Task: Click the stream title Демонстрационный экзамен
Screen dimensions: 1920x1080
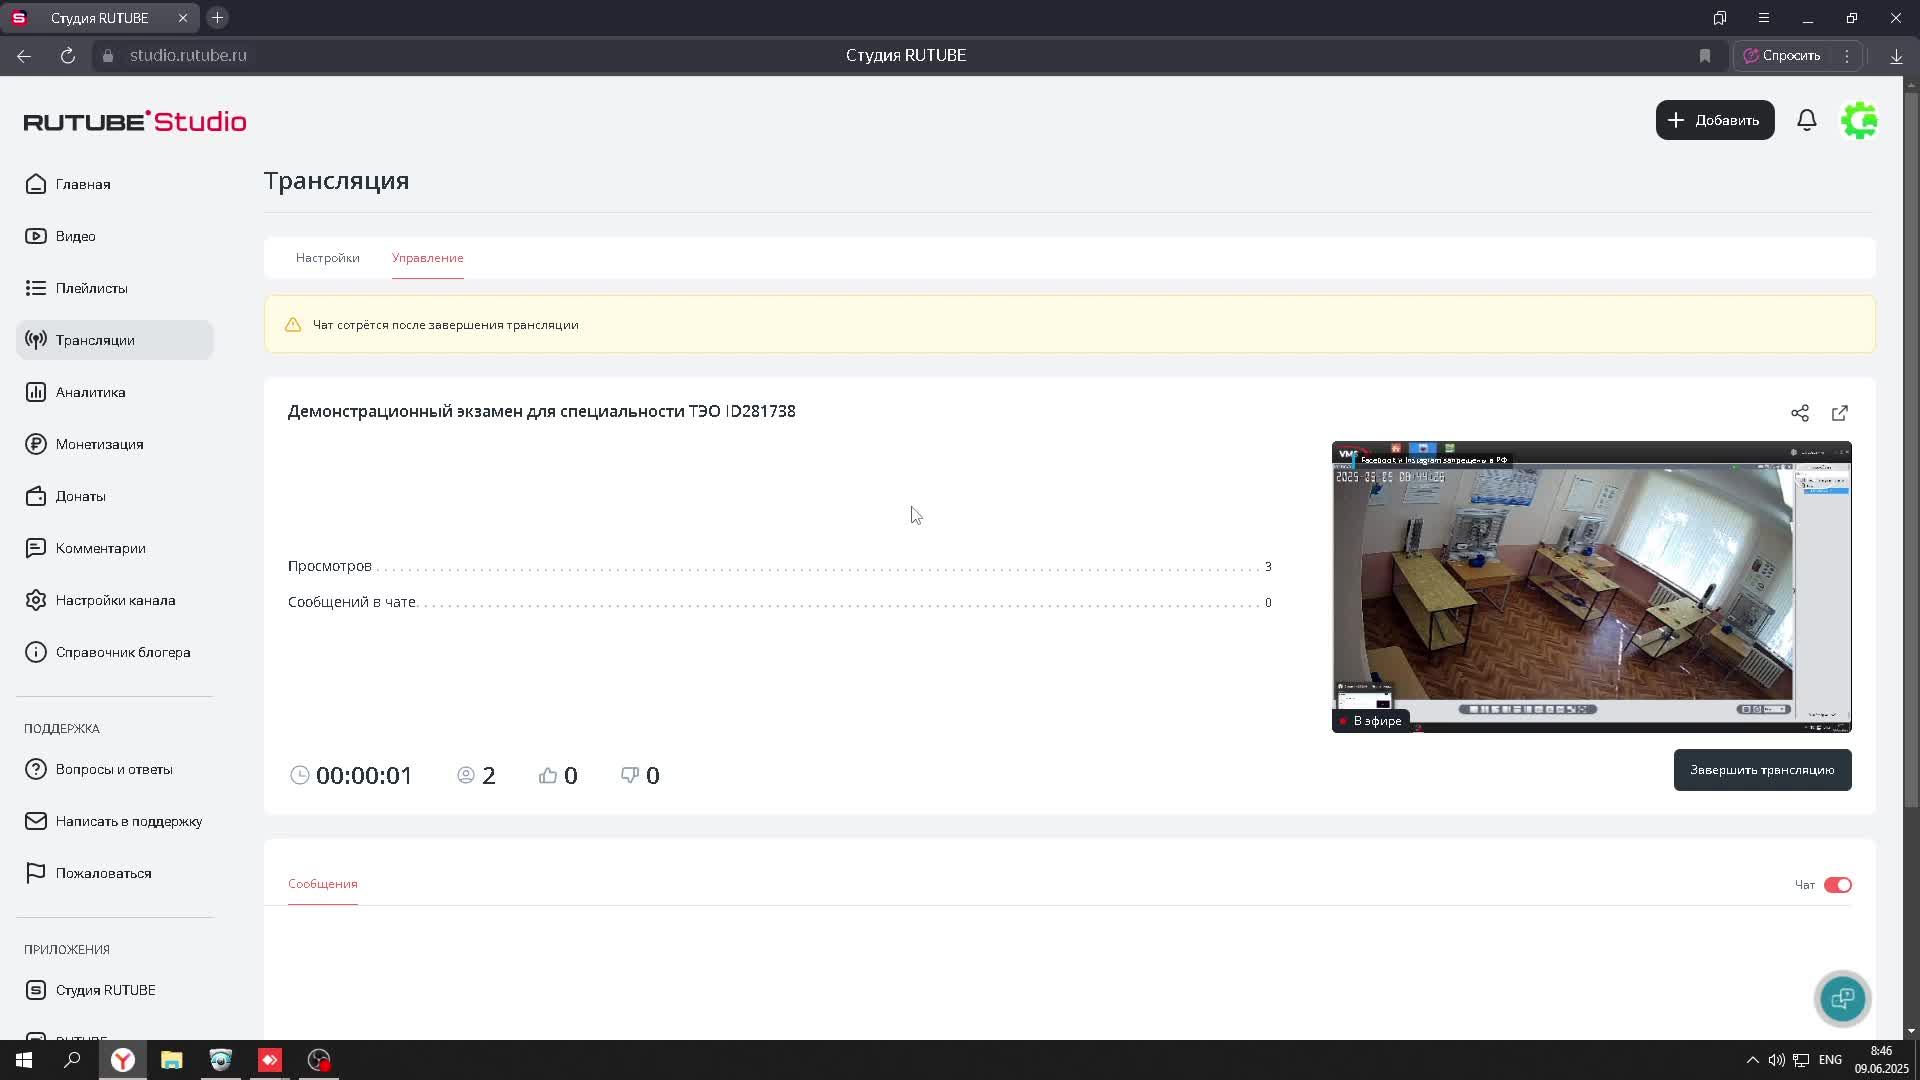Action: click(x=542, y=411)
